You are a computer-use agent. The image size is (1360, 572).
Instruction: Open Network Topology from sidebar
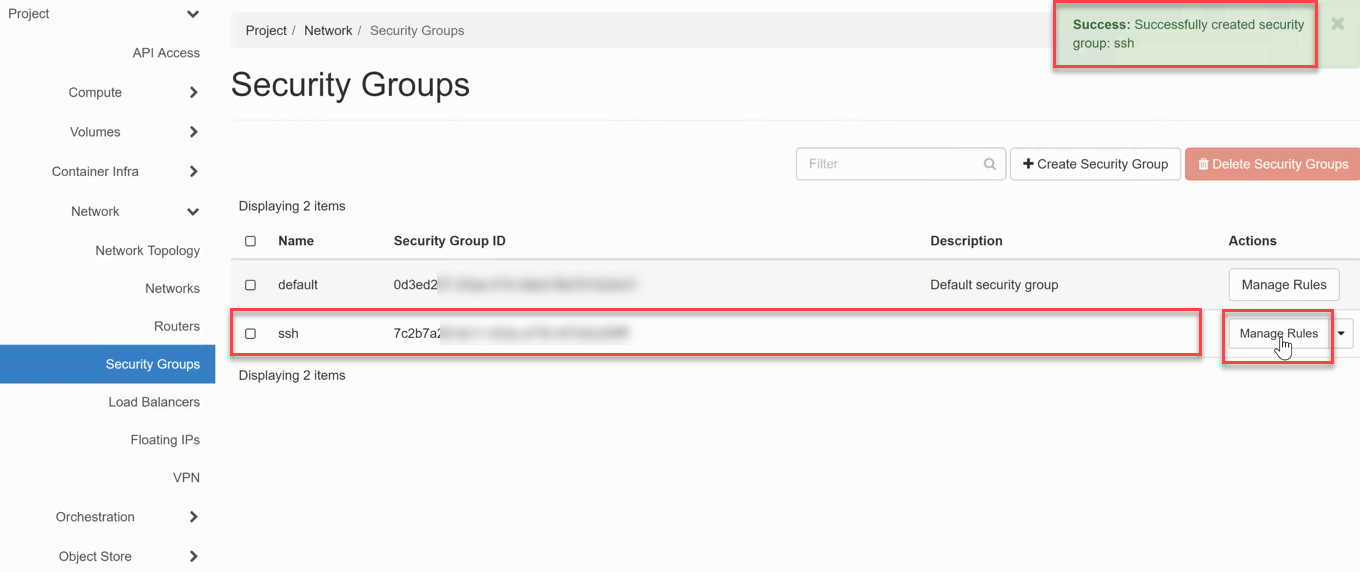tap(147, 251)
